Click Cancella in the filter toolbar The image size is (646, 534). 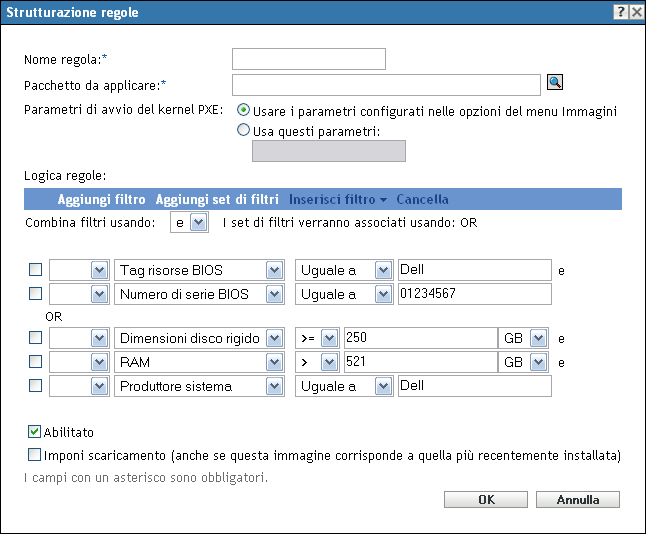tap(422, 199)
